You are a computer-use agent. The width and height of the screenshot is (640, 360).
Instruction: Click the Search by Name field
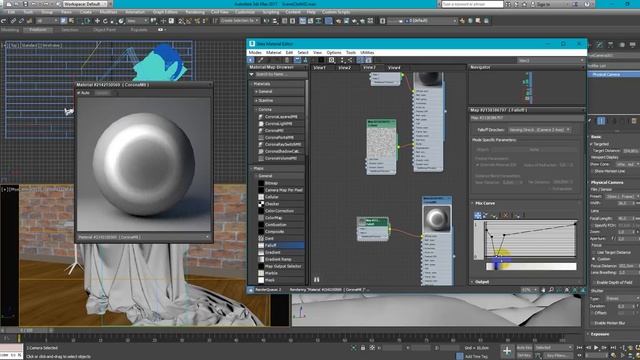[281, 74]
